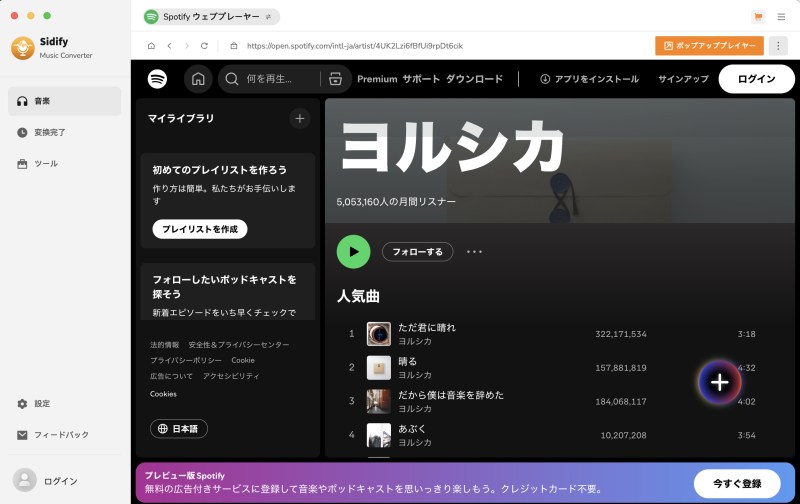Click サインアップ
This screenshot has height=504, width=800.
[683, 79]
